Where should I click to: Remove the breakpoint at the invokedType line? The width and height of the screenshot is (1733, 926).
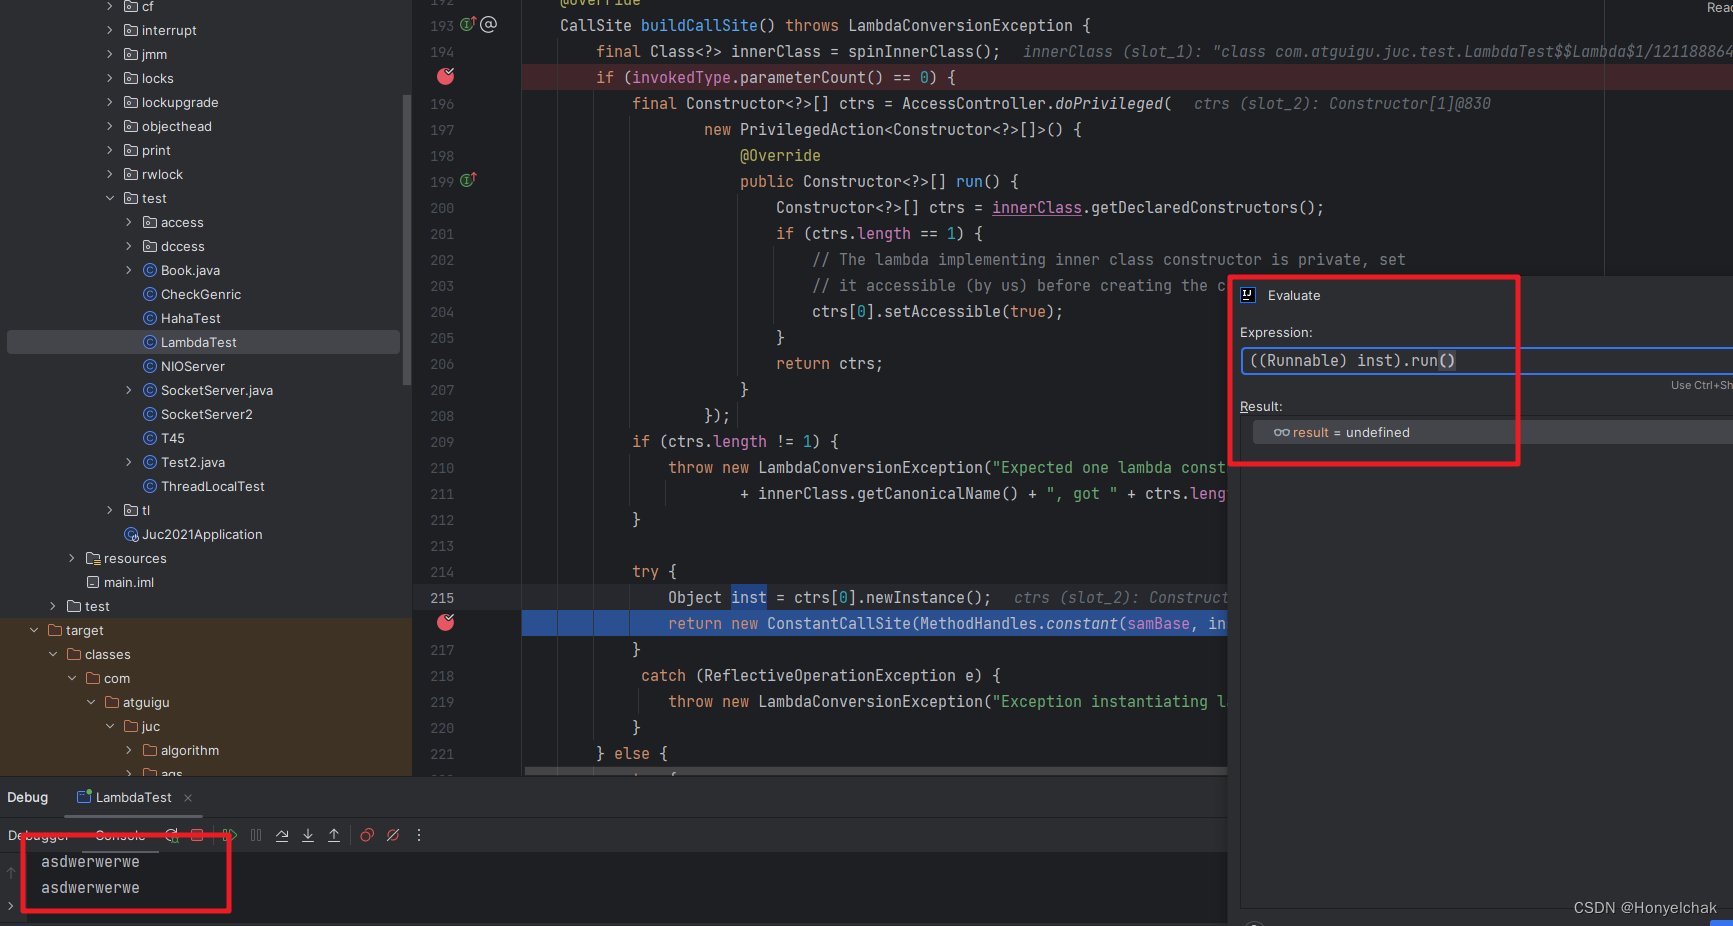tap(446, 76)
